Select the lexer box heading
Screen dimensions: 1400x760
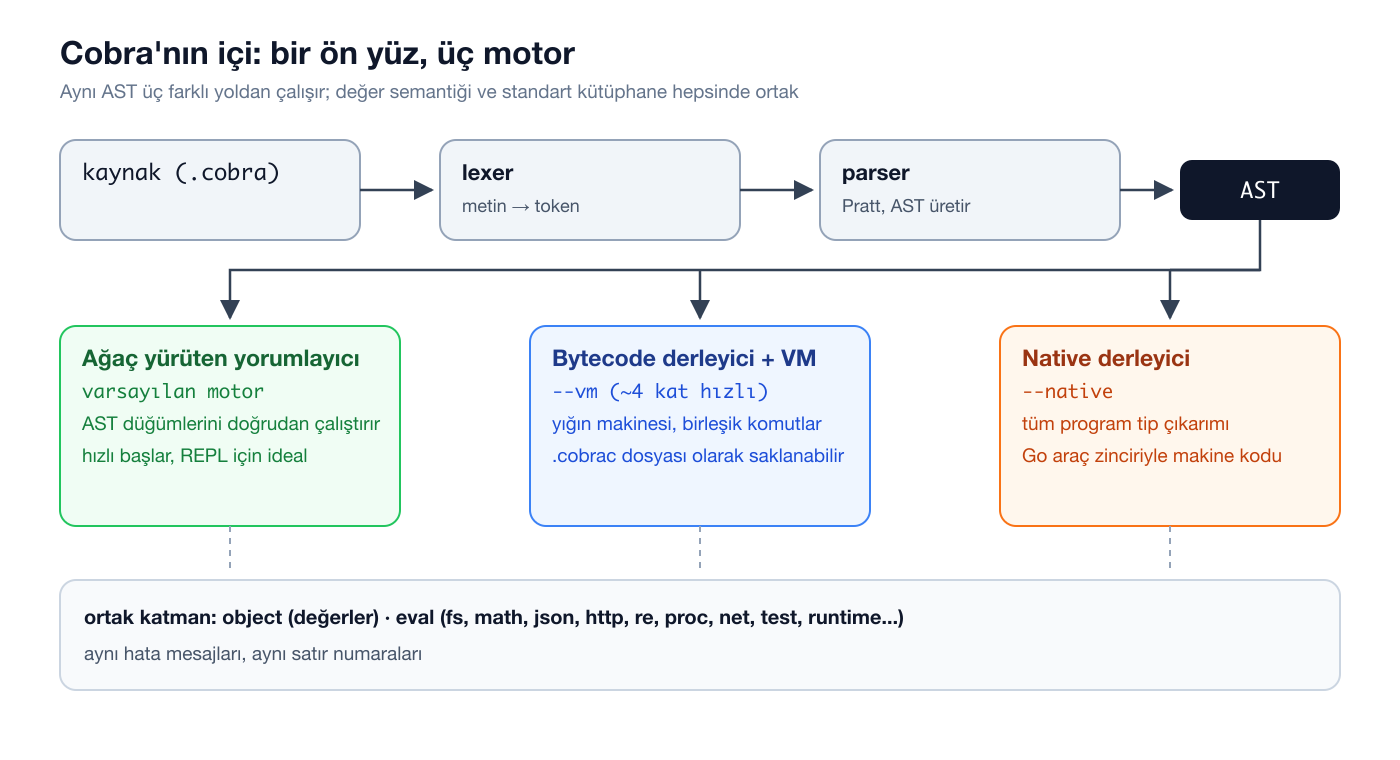[487, 173]
